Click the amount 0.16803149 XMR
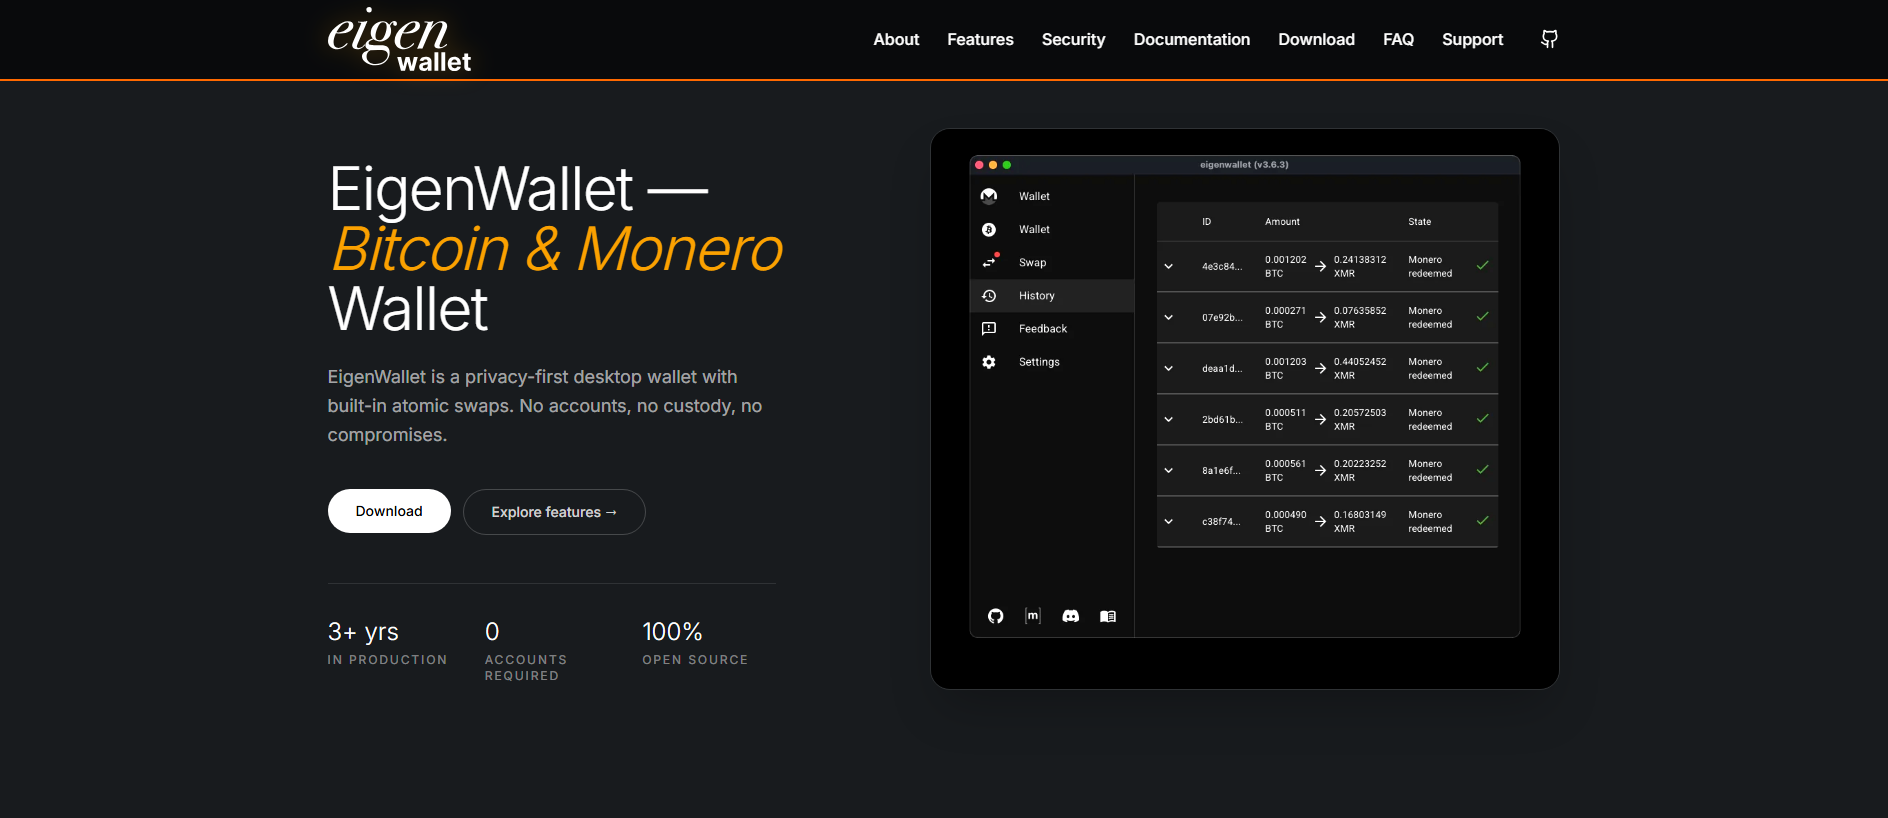Screen dimensions: 1888x818 tap(1360, 521)
